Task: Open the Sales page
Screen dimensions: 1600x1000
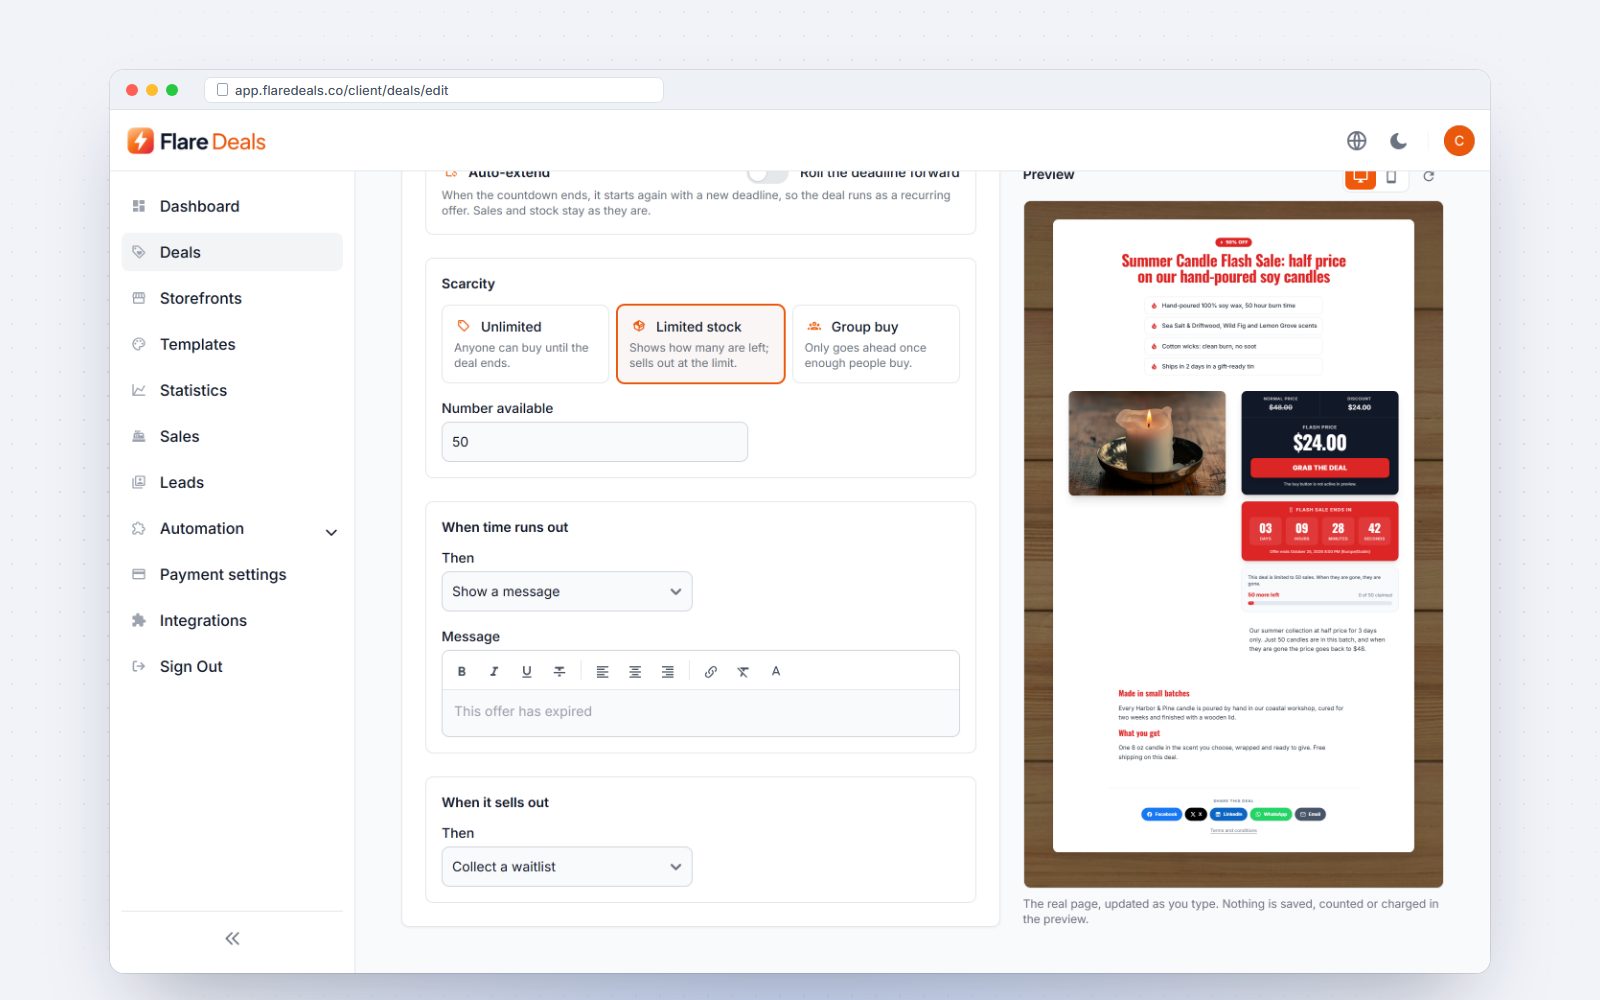Action: [x=232, y=436]
